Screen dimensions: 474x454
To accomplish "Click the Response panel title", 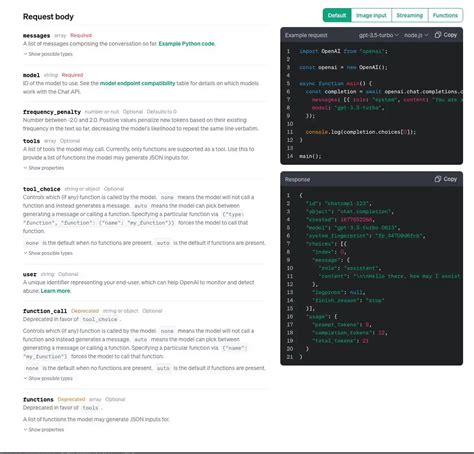I will tap(297, 180).
